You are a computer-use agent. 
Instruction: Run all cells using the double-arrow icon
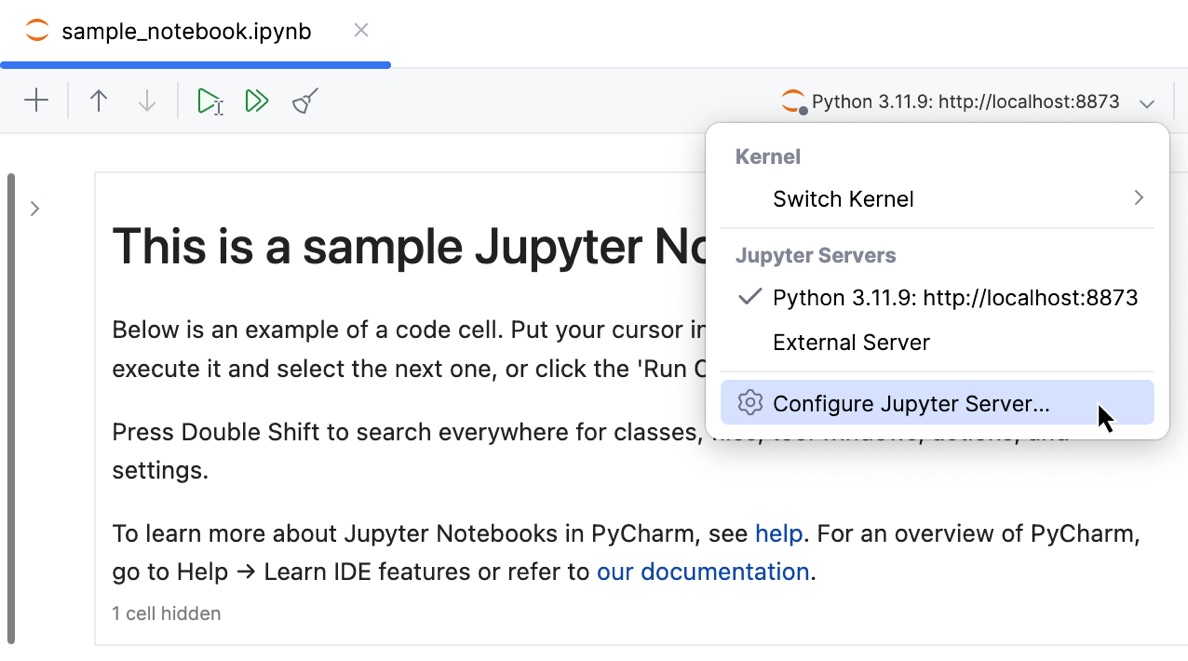[256, 100]
